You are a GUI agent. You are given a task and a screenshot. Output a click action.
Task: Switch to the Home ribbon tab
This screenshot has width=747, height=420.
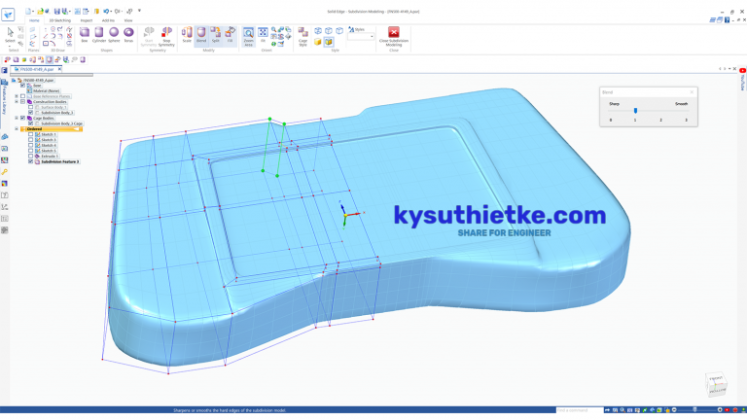(34, 20)
